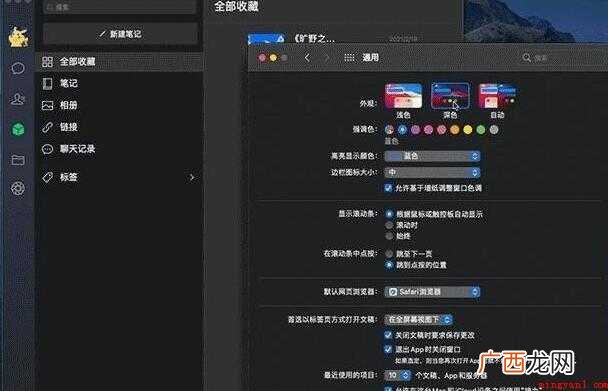Click the 通用 window title text

(x=370, y=58)
